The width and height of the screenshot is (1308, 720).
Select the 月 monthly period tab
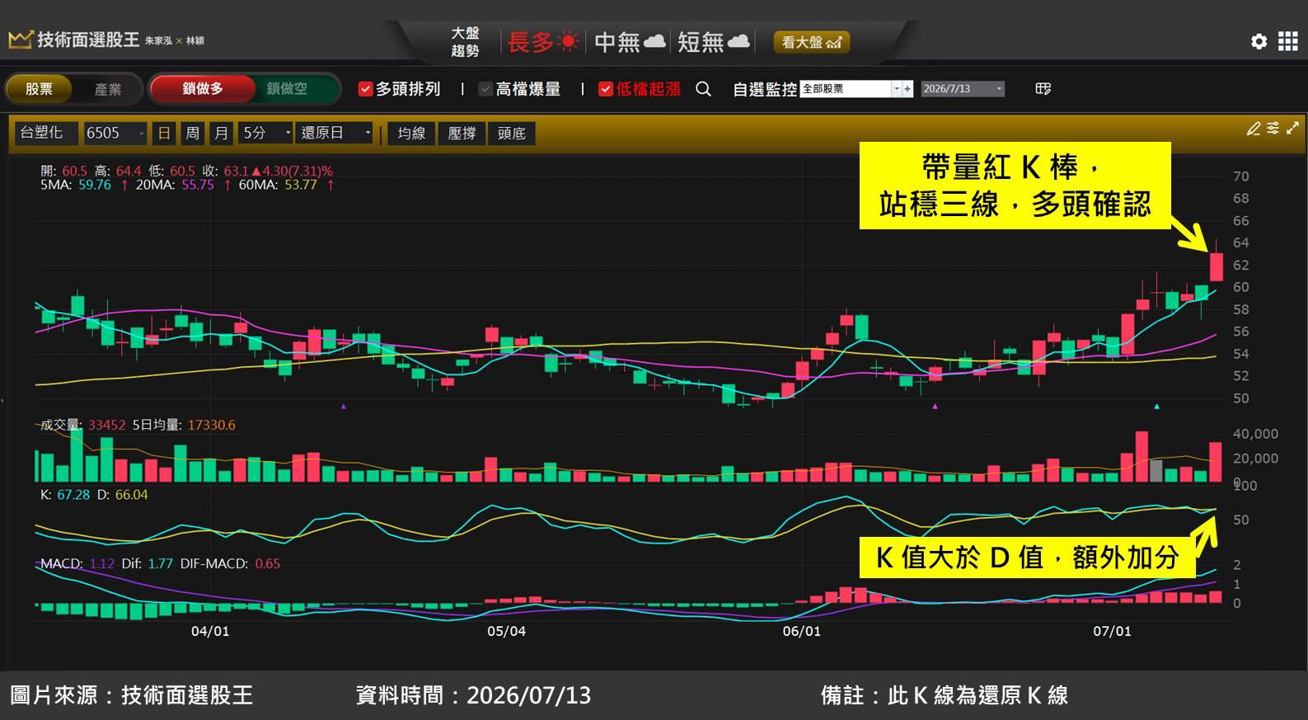tap(221, 133)
